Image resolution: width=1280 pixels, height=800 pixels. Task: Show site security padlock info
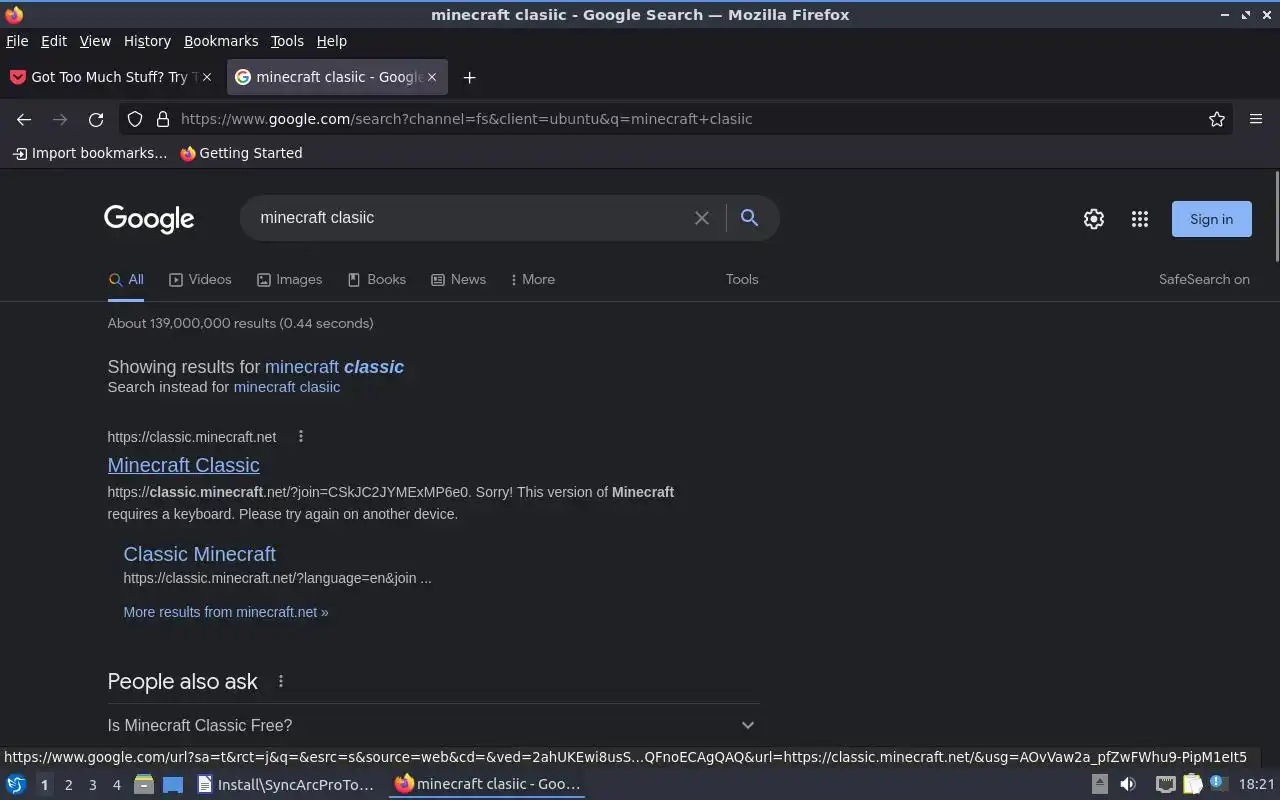pos(163,119)
